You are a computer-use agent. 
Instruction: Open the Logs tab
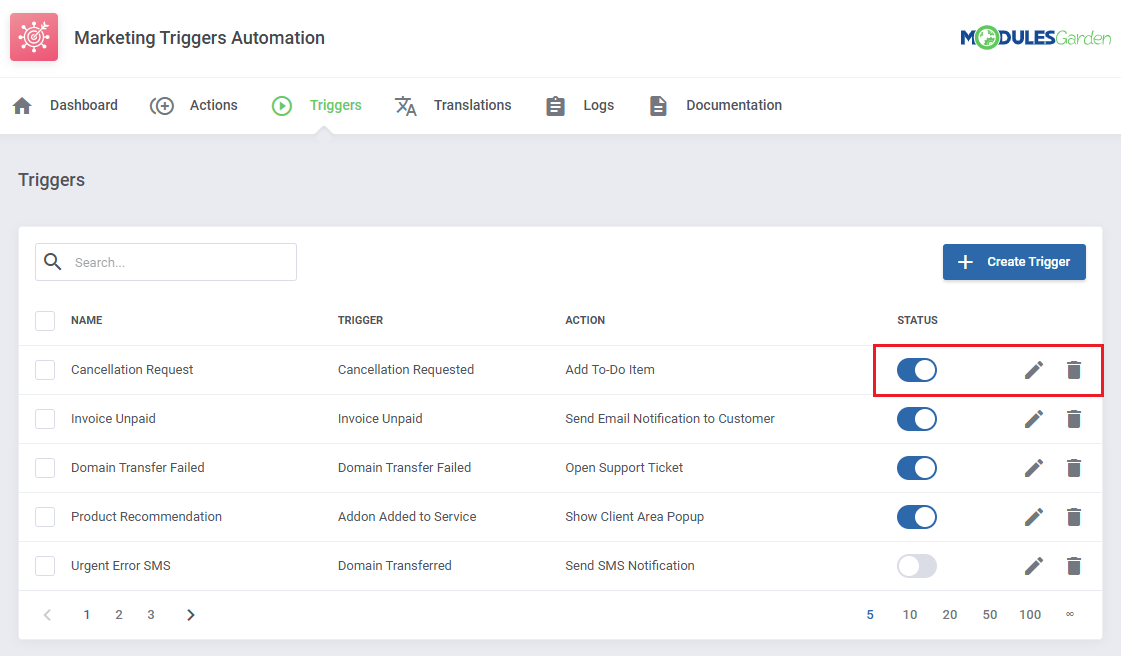click(598, 105)
